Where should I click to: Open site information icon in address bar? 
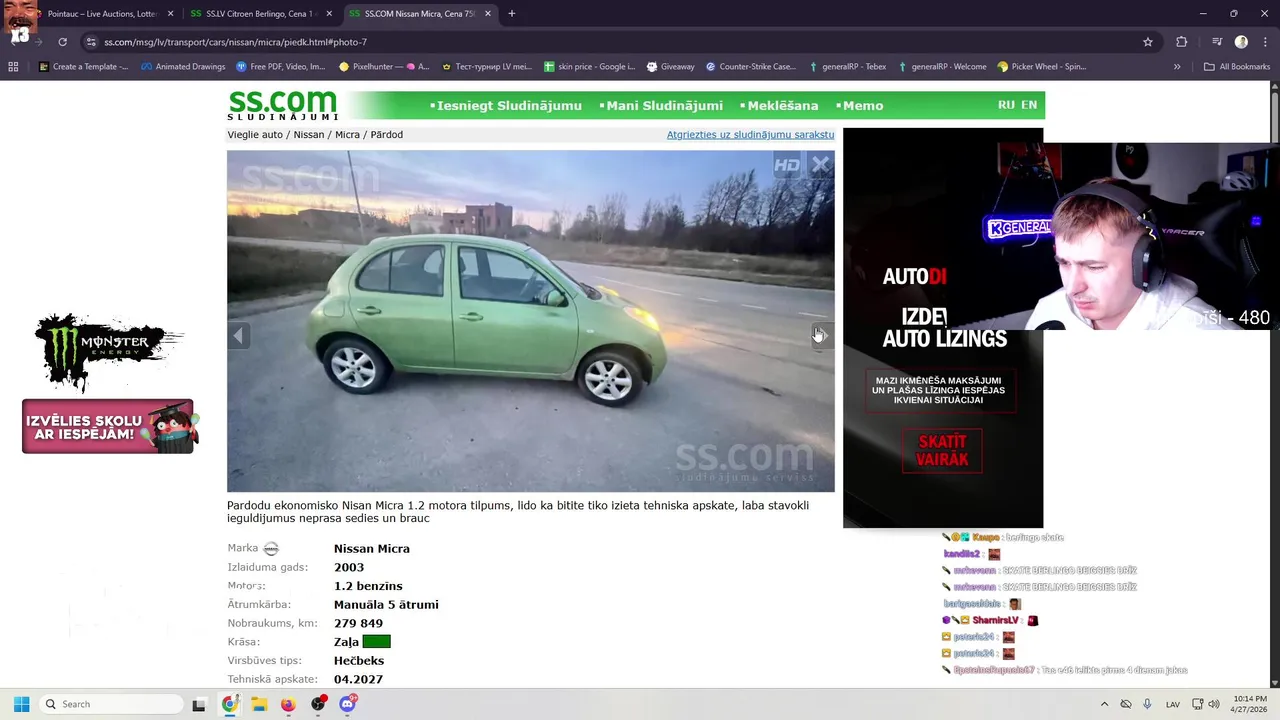pyautogui.click(x=91, y=42)
